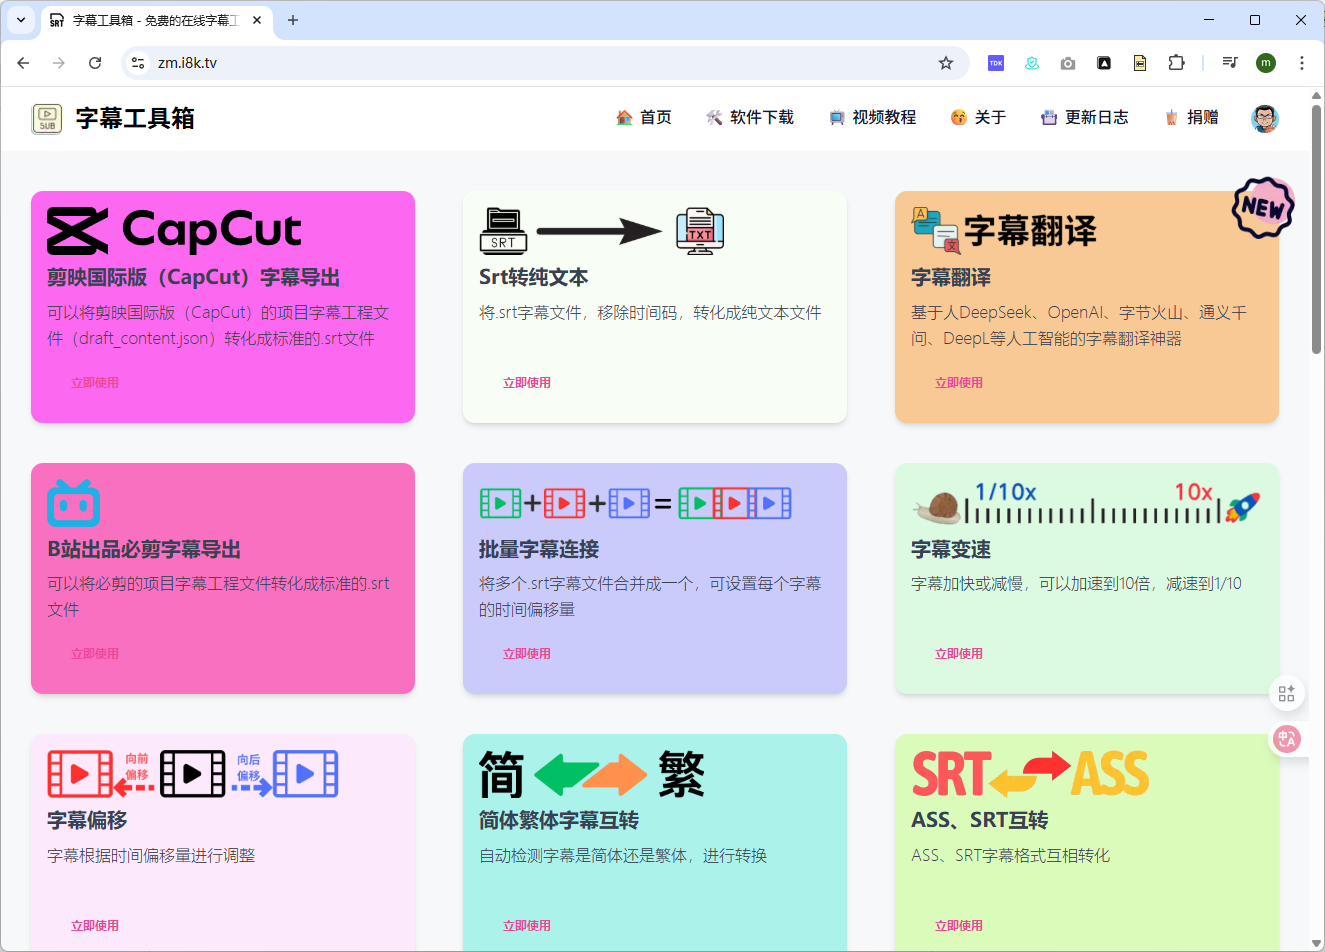The height and width of the screenshot is (952, 1325).
Task: Click 立即使用 on the 字幕变速 card
Action: [x=959, y=654]
